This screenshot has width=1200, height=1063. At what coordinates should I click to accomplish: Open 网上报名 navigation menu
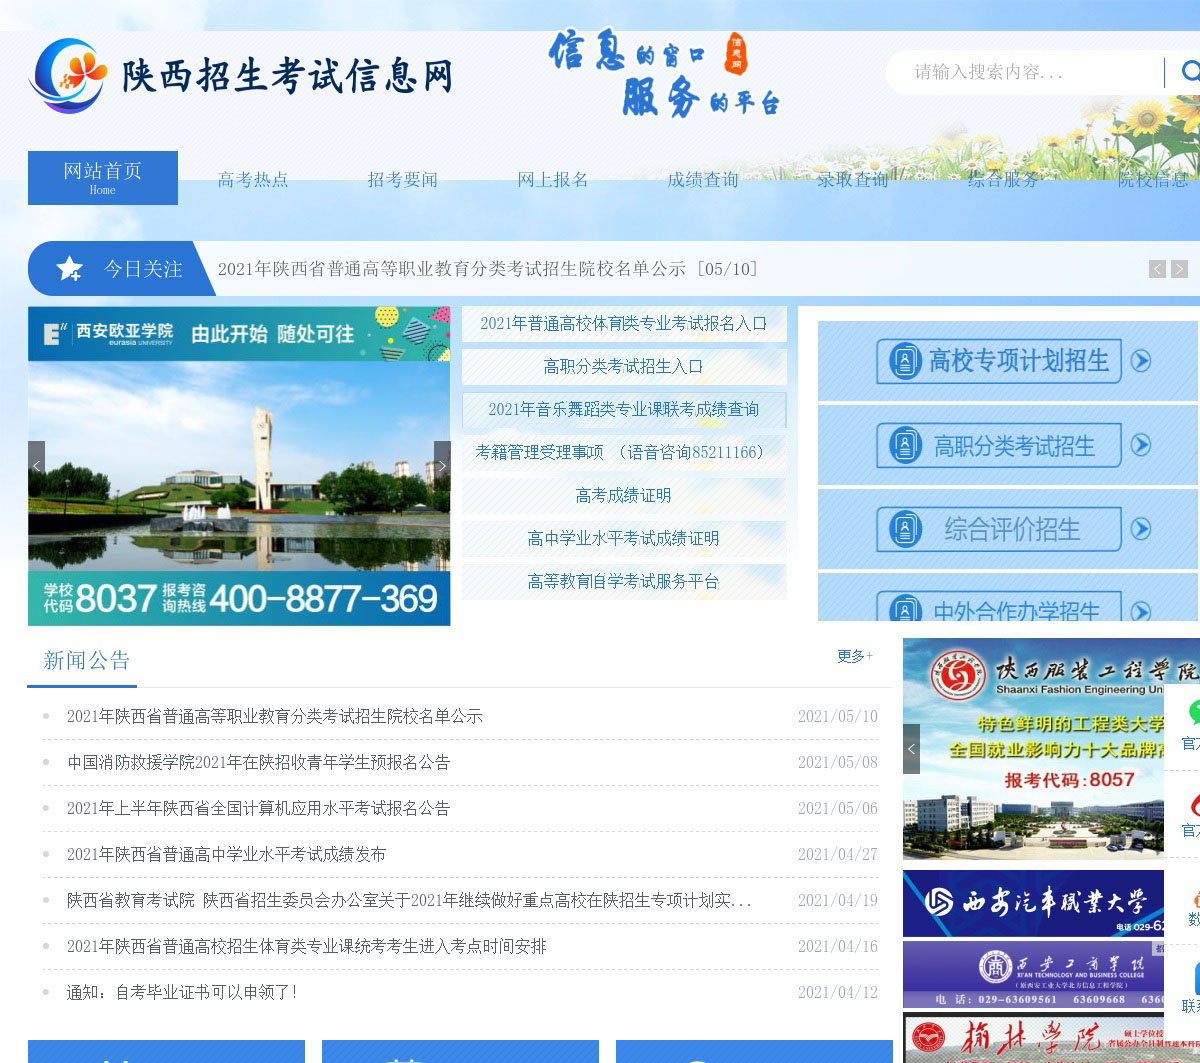pos(553,180)
